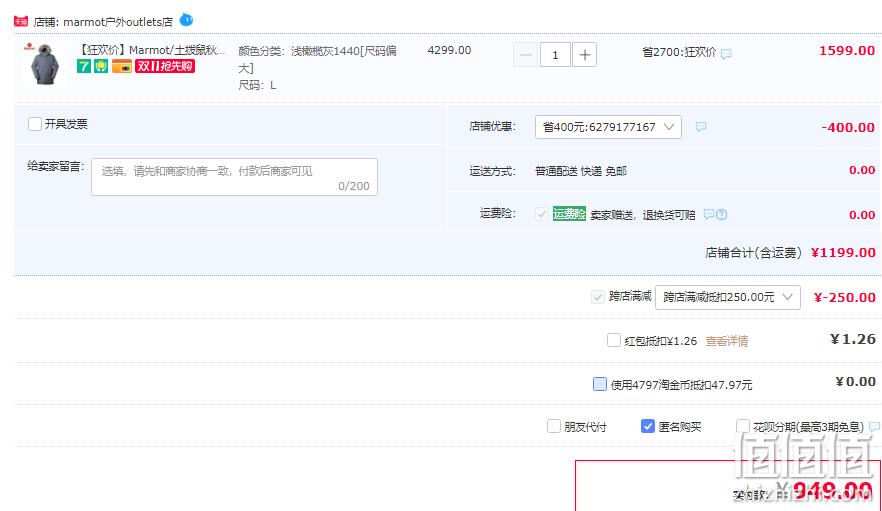882x511 pixels.
Task: Click the 普通配送 快递 免邮 shipping text
Action: (580, 171)
